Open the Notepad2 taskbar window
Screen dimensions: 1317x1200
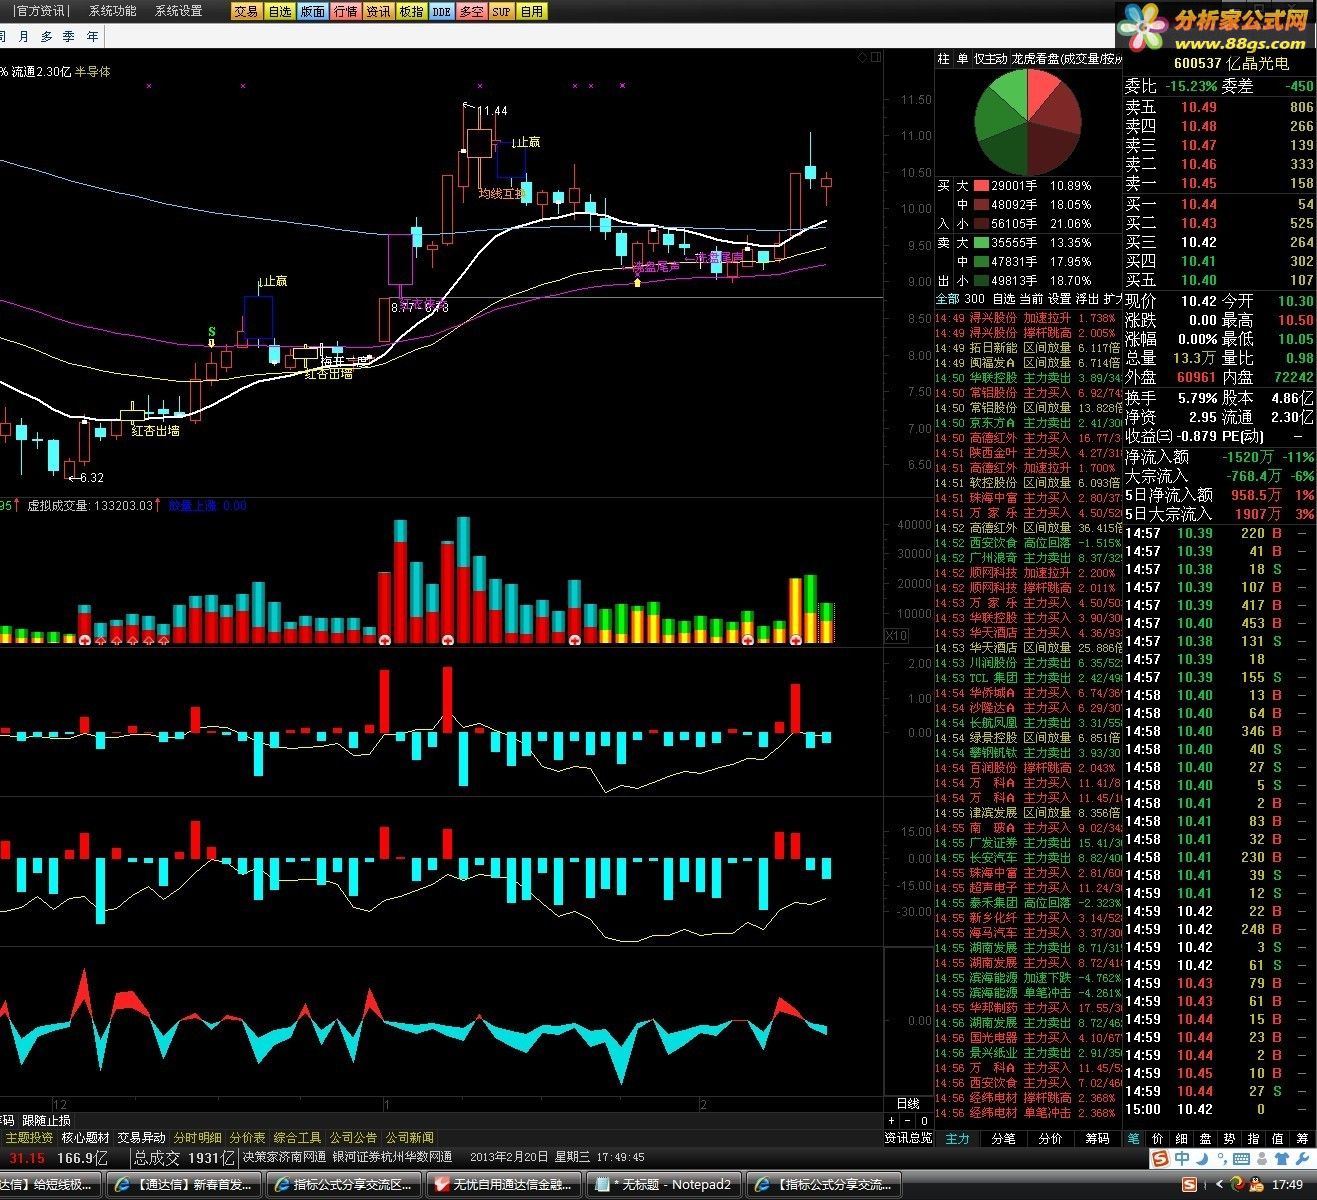[x=665, y=1185]
